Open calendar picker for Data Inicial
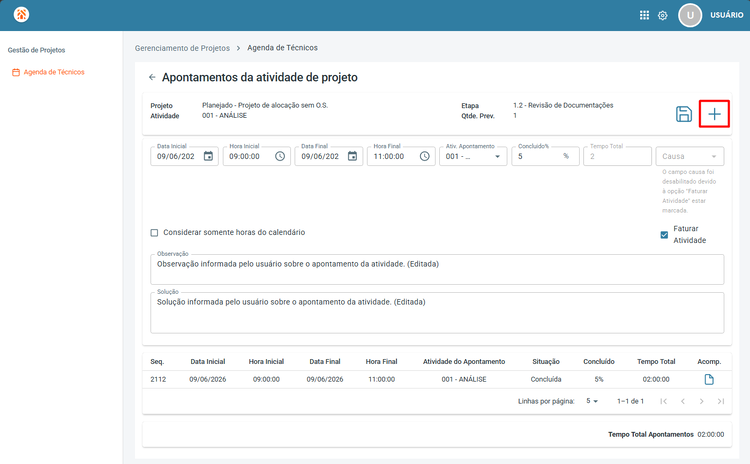This screenshot has width=750, height=464. click(208, 156)
